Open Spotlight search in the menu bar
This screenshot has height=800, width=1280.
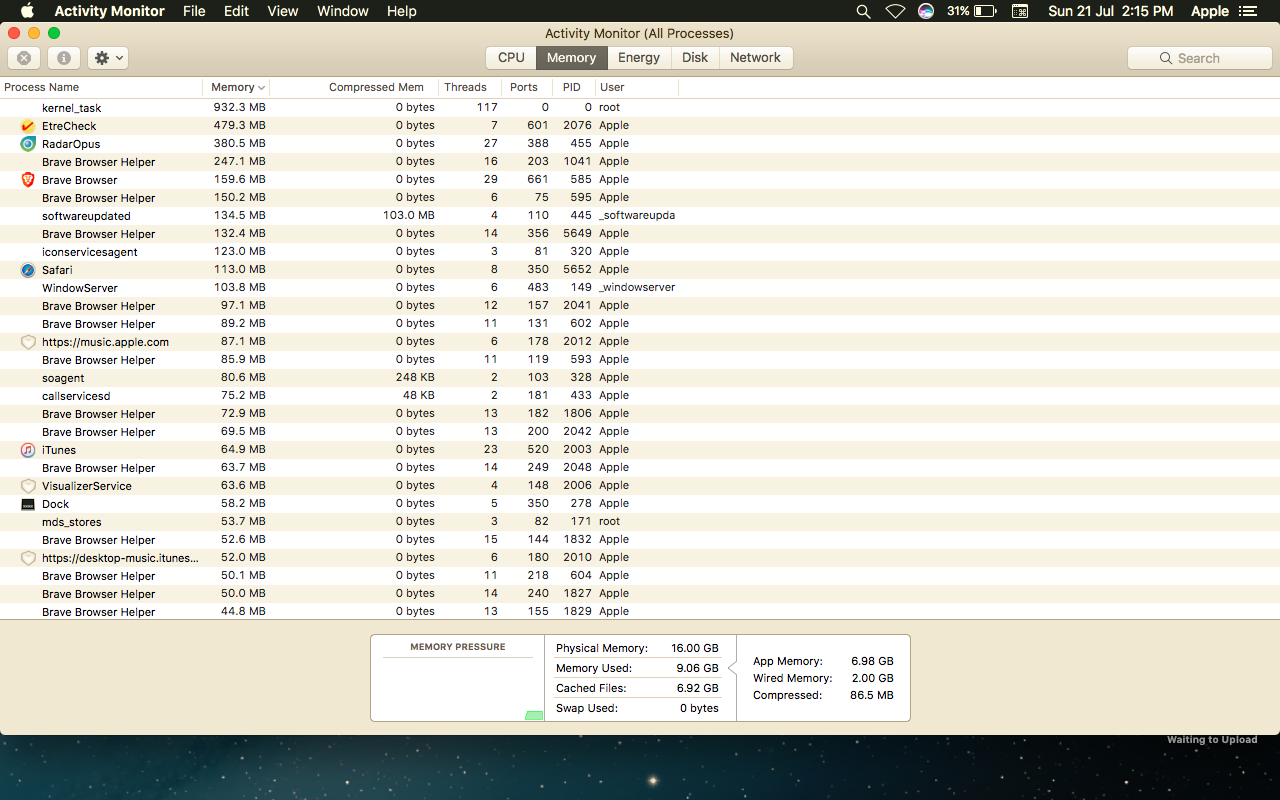tap(863, 11)
